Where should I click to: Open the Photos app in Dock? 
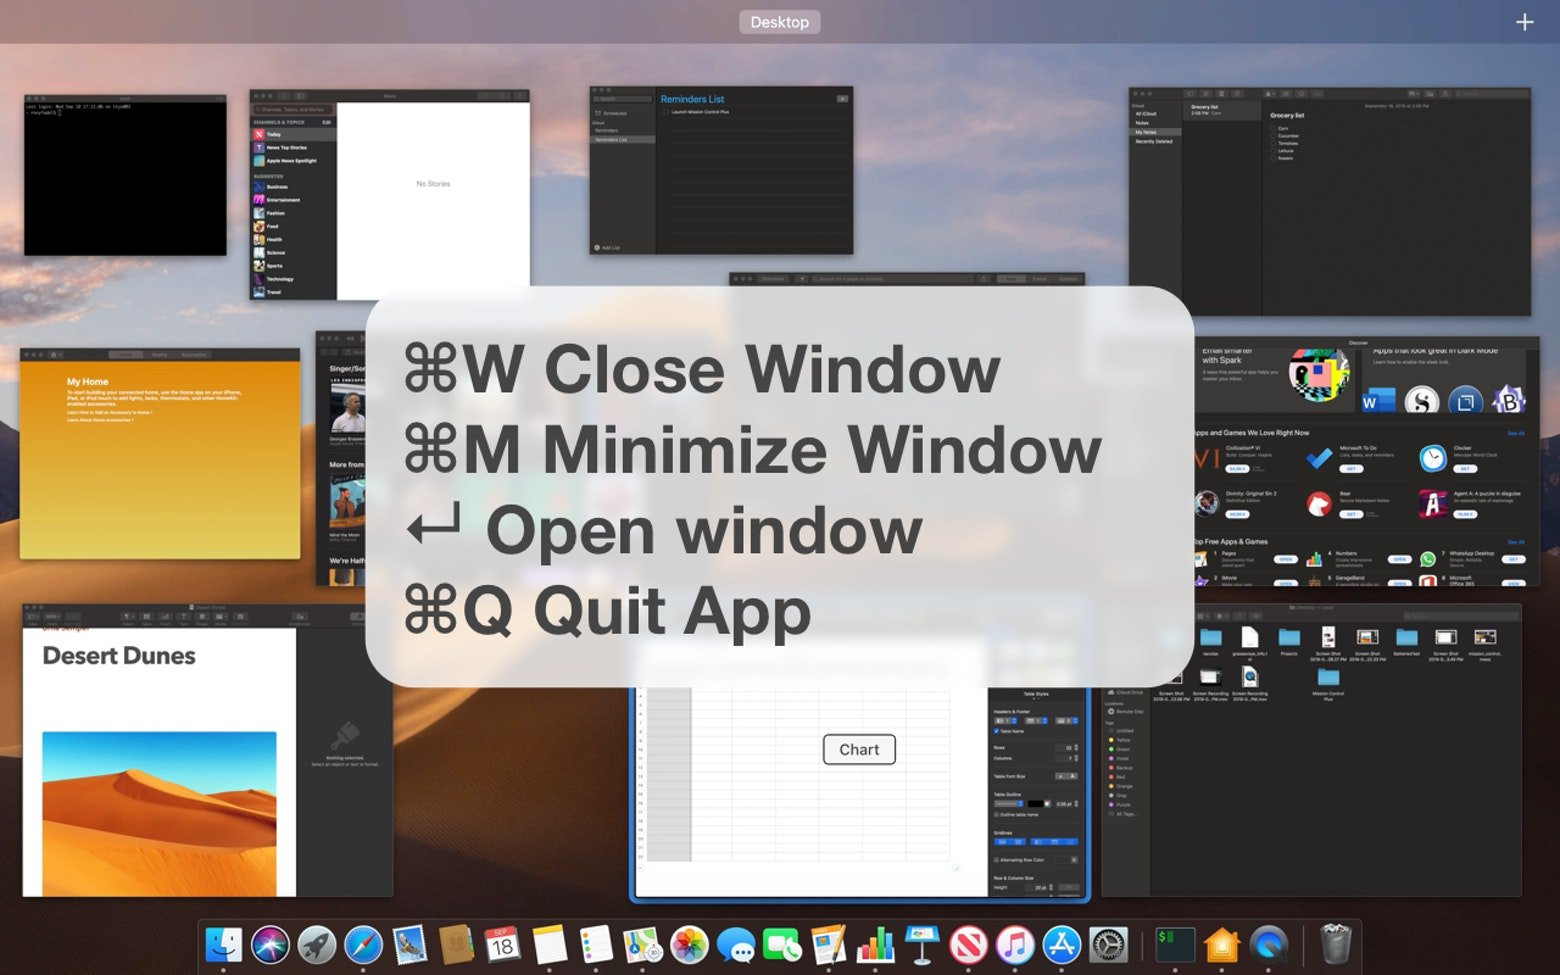689,945
